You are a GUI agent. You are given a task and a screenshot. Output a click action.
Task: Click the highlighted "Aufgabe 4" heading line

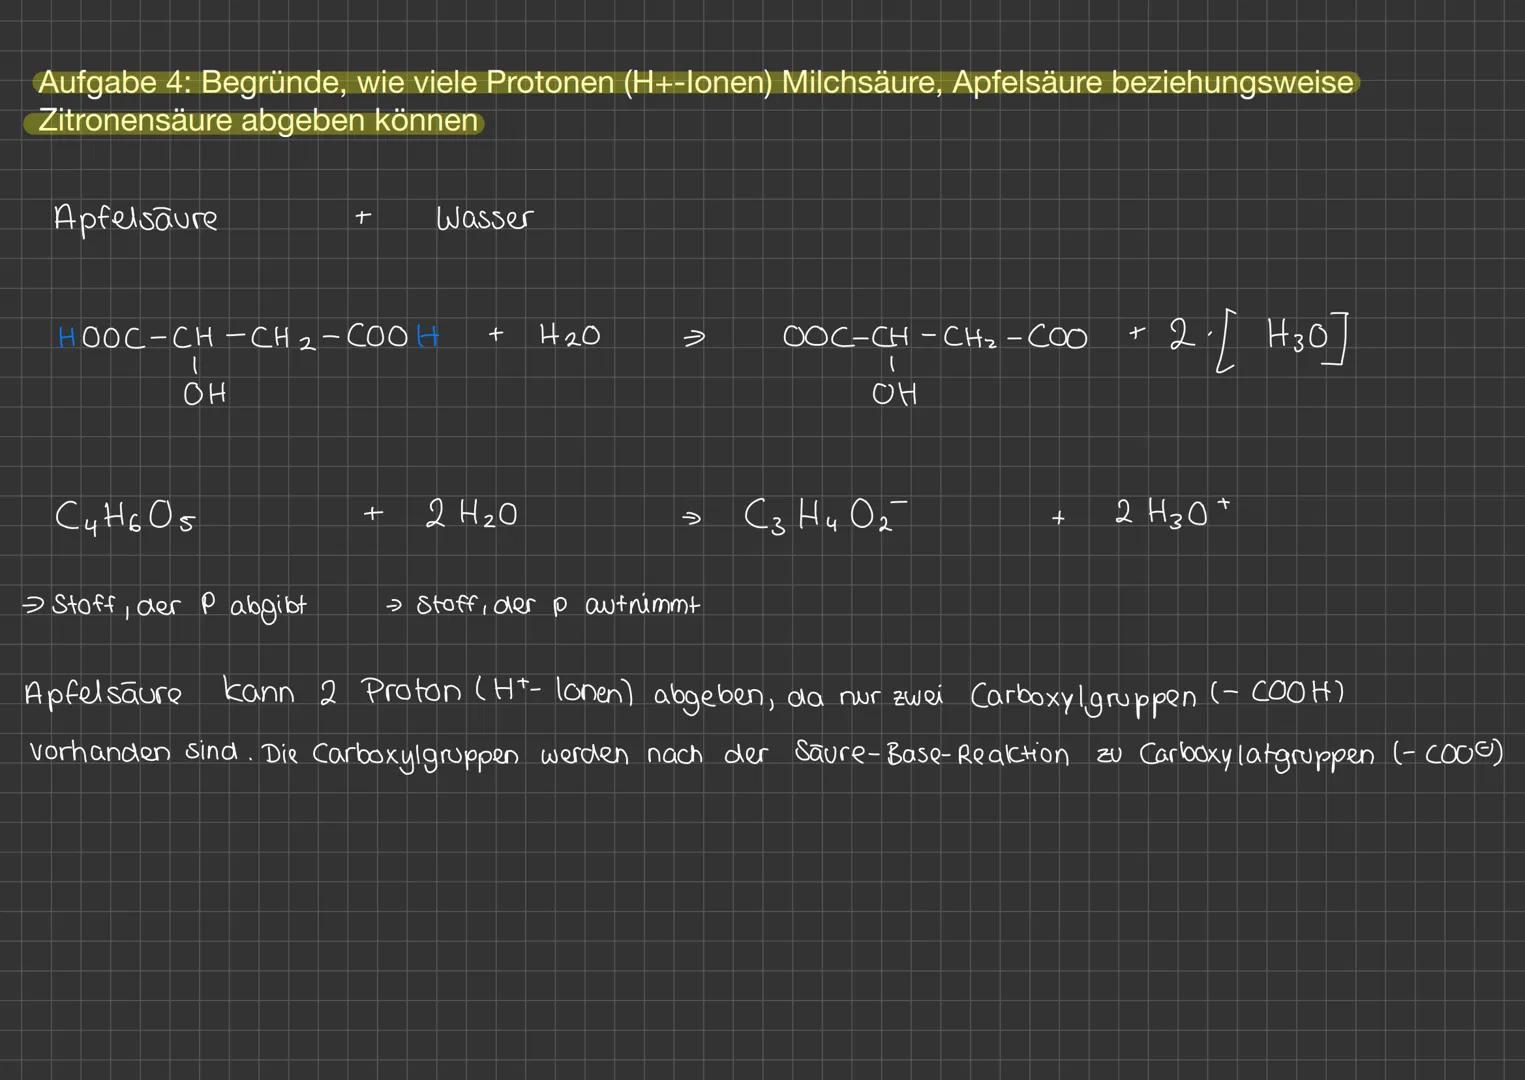click(696, 82)
